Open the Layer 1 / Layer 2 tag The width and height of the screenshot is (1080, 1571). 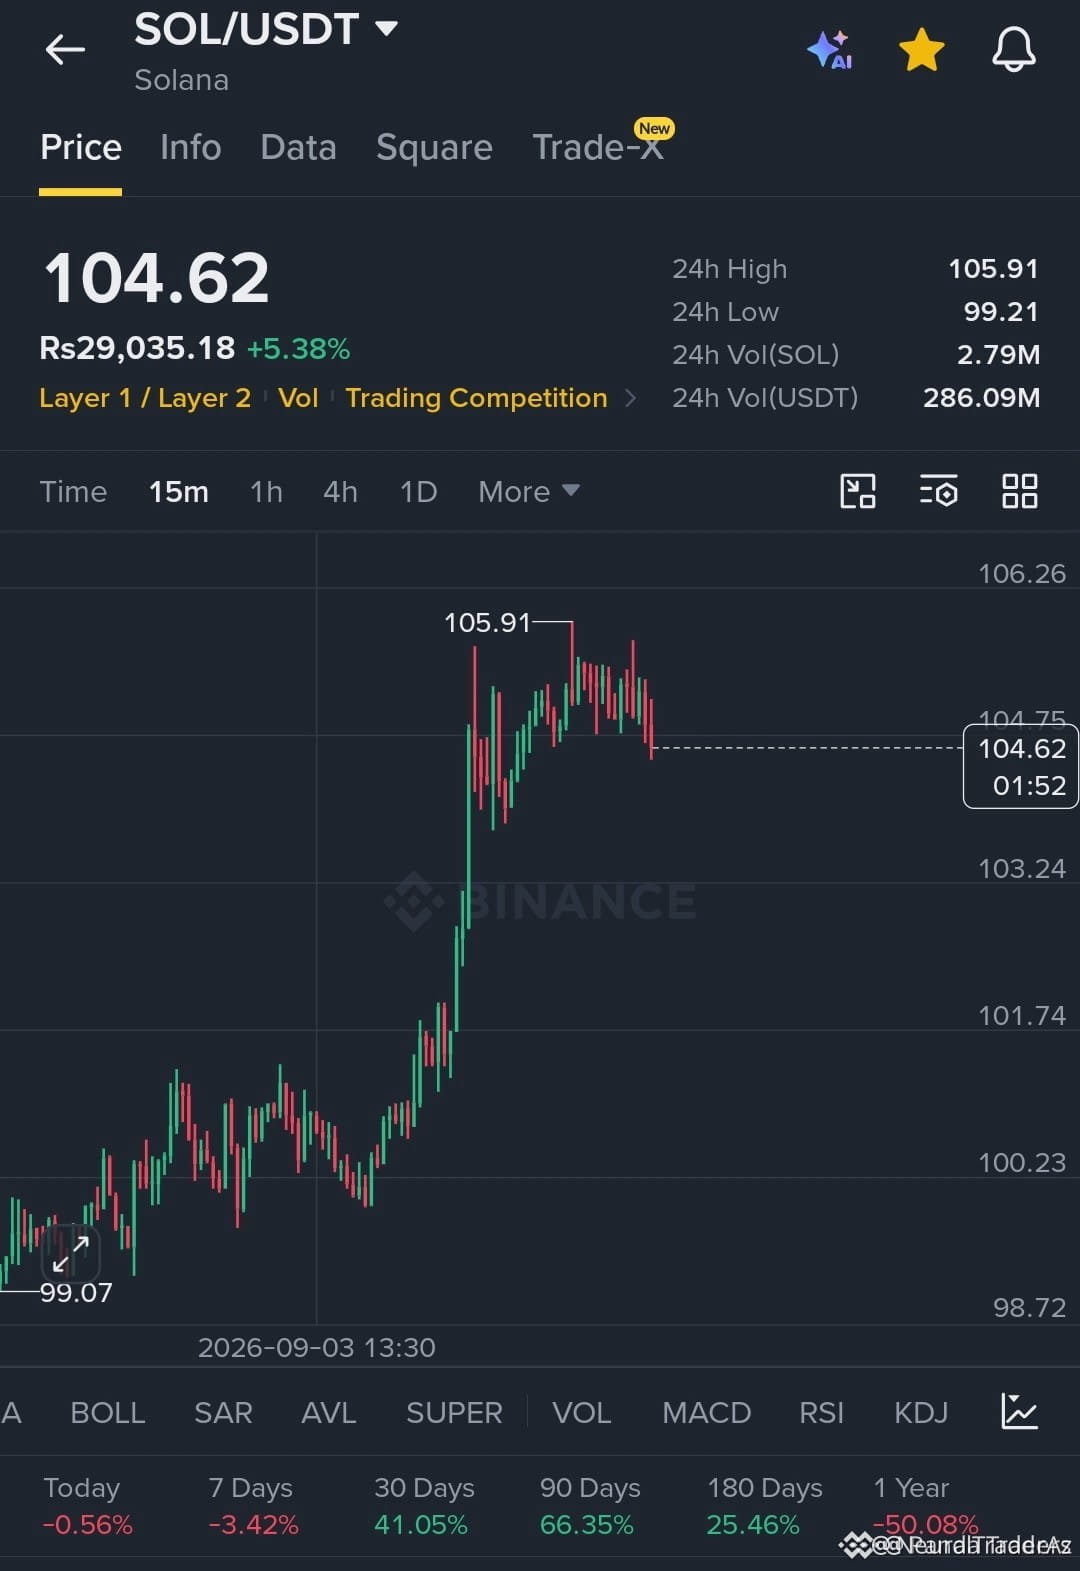145,398
